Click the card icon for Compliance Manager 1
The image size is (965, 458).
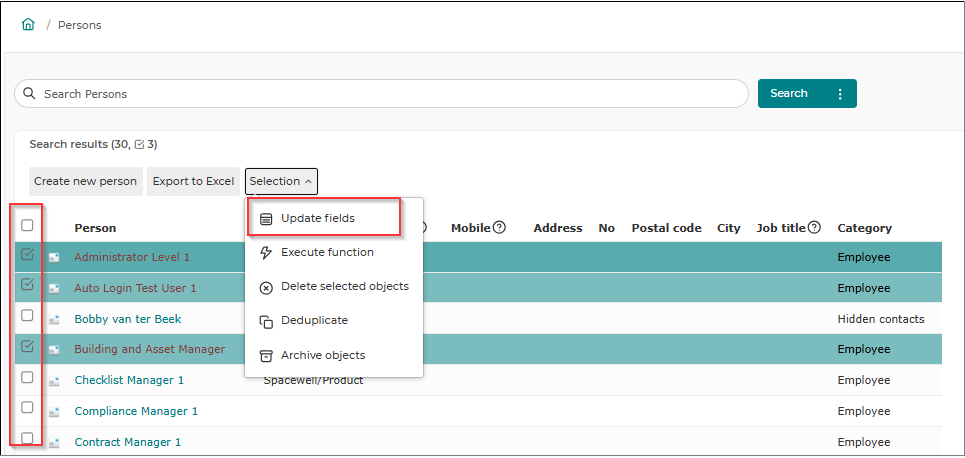(x=54, y=412)
